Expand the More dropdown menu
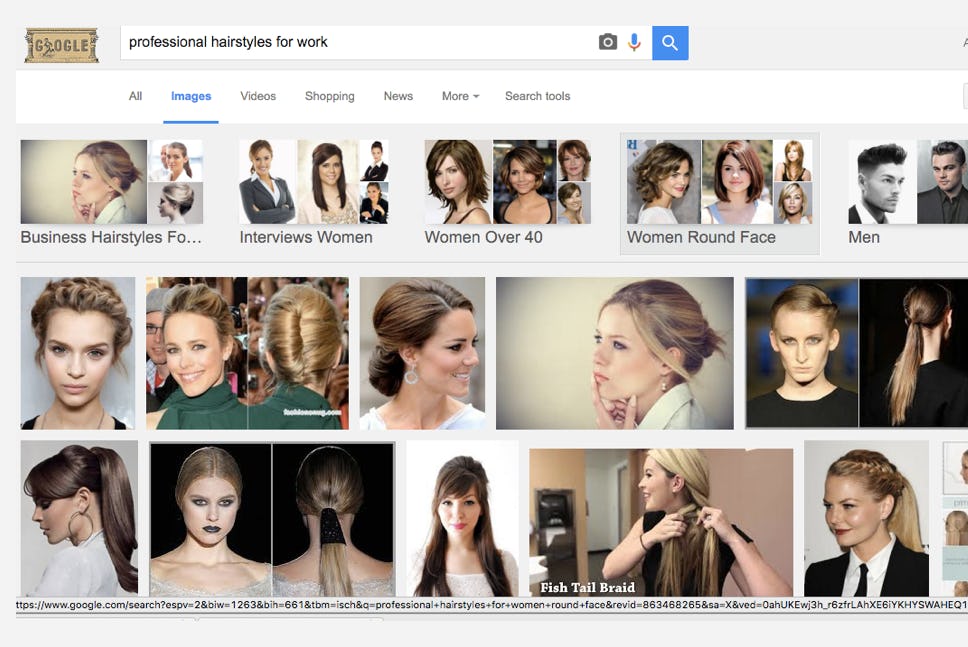This screenshot has width=968, height=647. coord(460,96)
